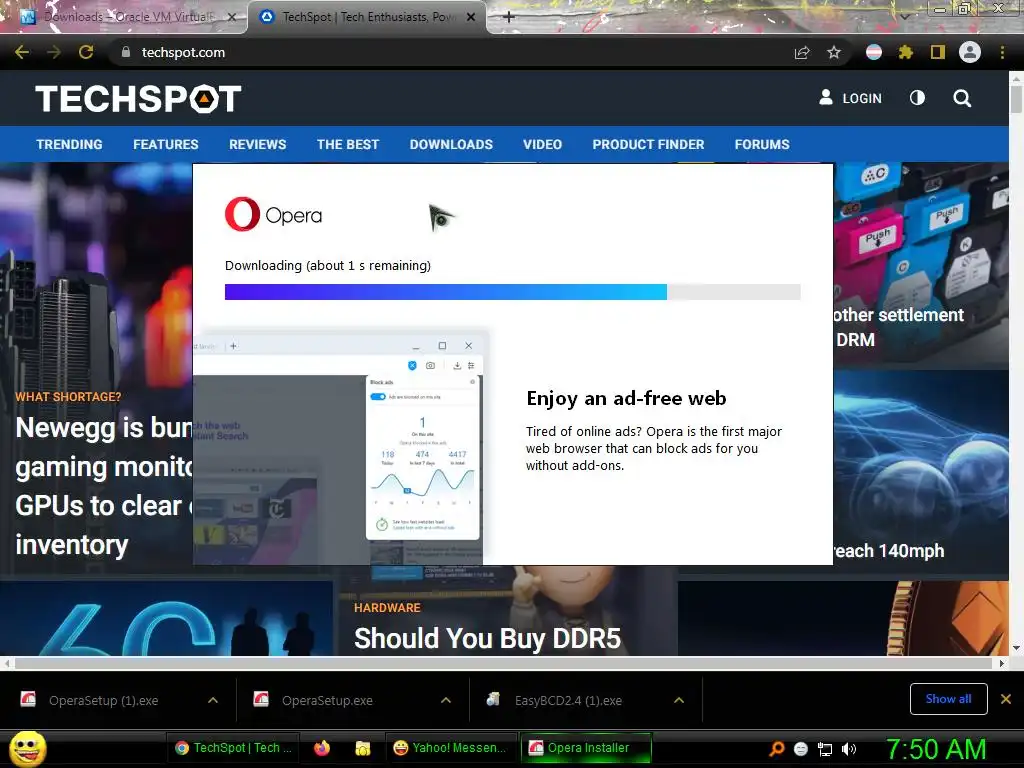Go back using the browser back arrow
This screenshot has height=768, width=1024.
(x=22, y=52)
